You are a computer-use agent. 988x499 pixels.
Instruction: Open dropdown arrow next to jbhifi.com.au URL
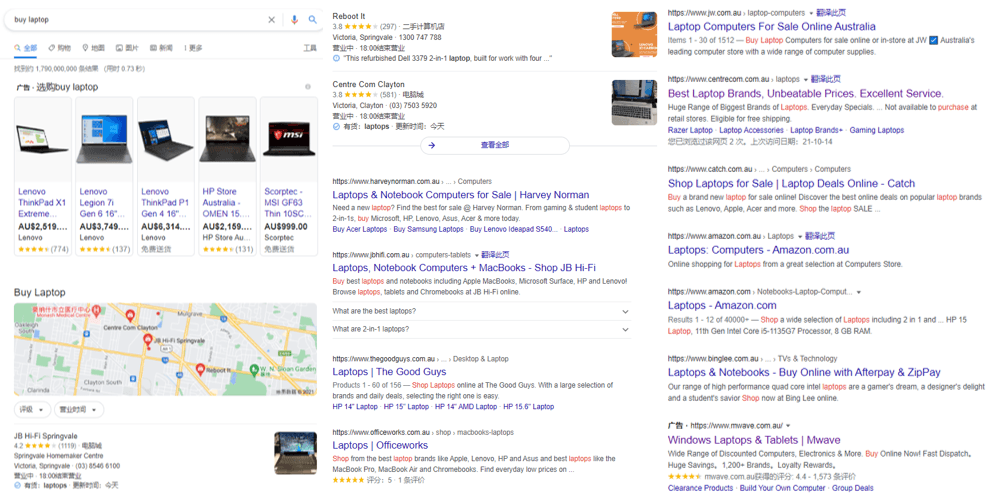tap(476, 255)
